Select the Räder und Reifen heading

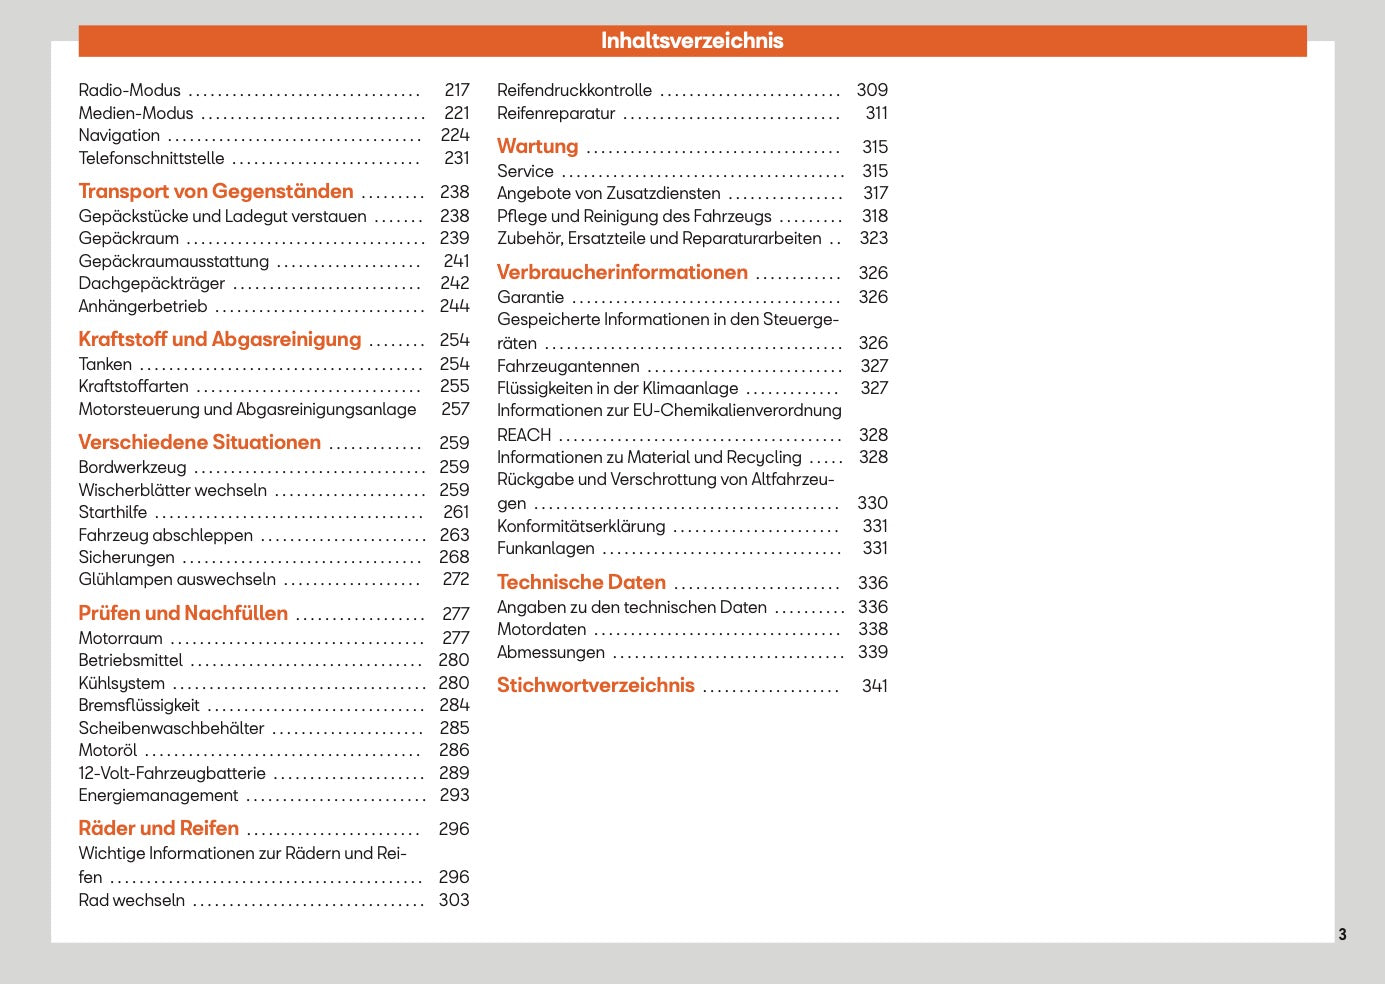159,829
